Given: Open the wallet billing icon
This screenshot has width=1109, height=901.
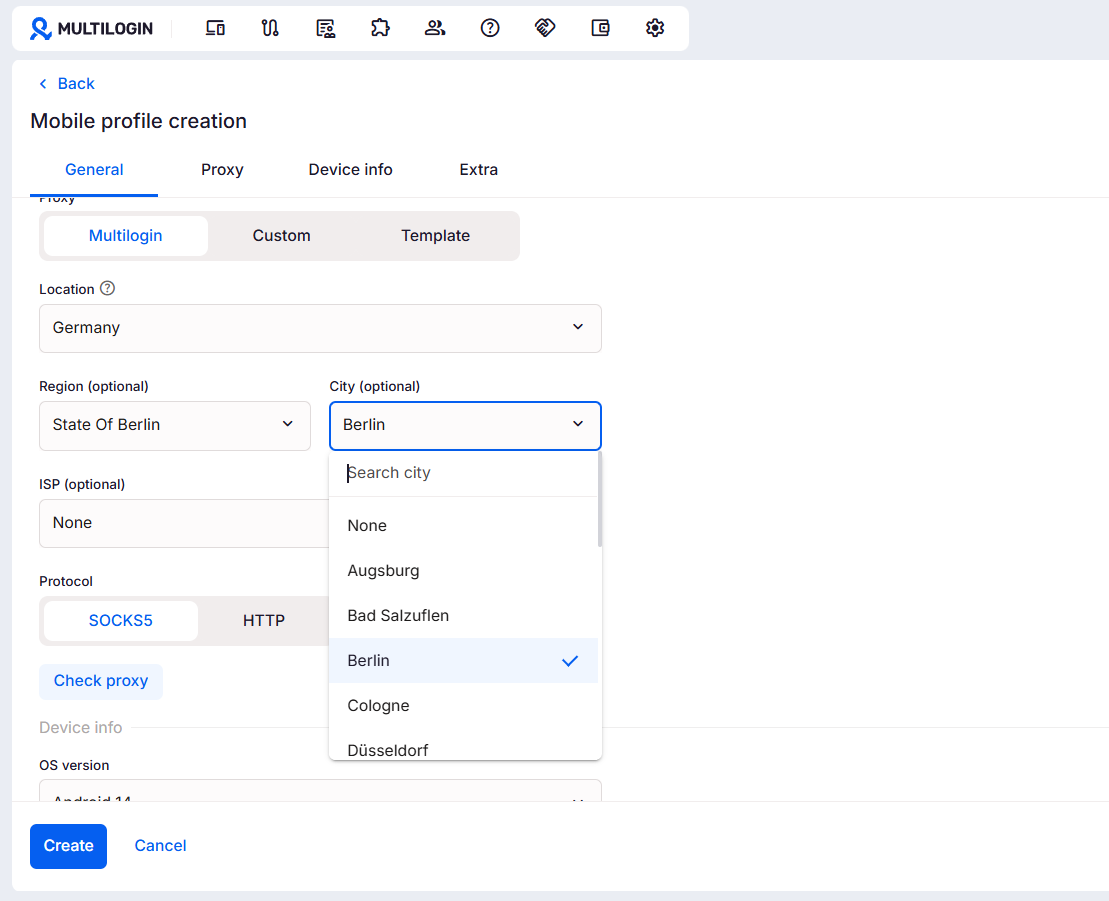Looking at the screenshot, I should tap(600, 28).
